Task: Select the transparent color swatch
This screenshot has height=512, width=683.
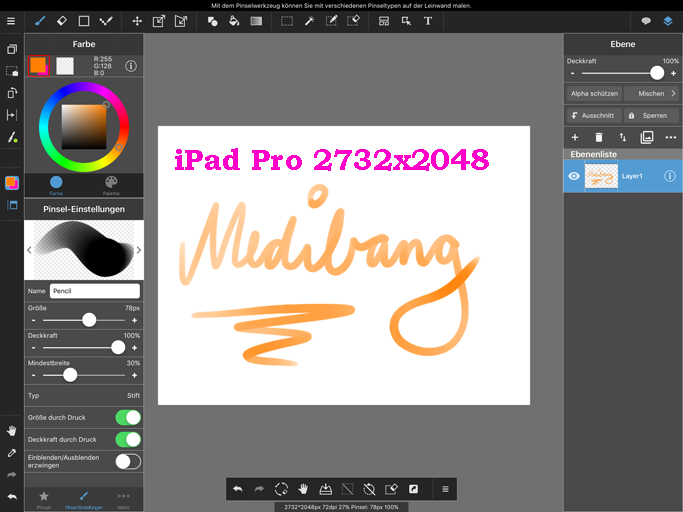Action: [65, 66]
